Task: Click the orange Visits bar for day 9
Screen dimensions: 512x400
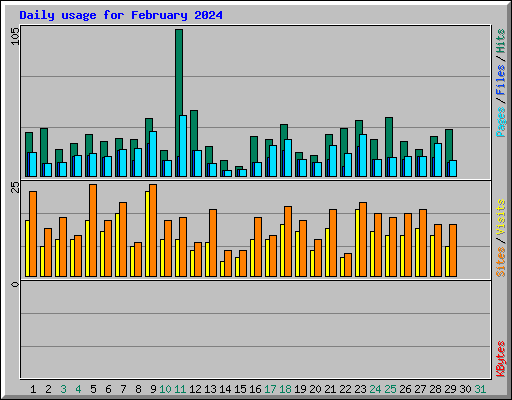Action: pos(153,230)
